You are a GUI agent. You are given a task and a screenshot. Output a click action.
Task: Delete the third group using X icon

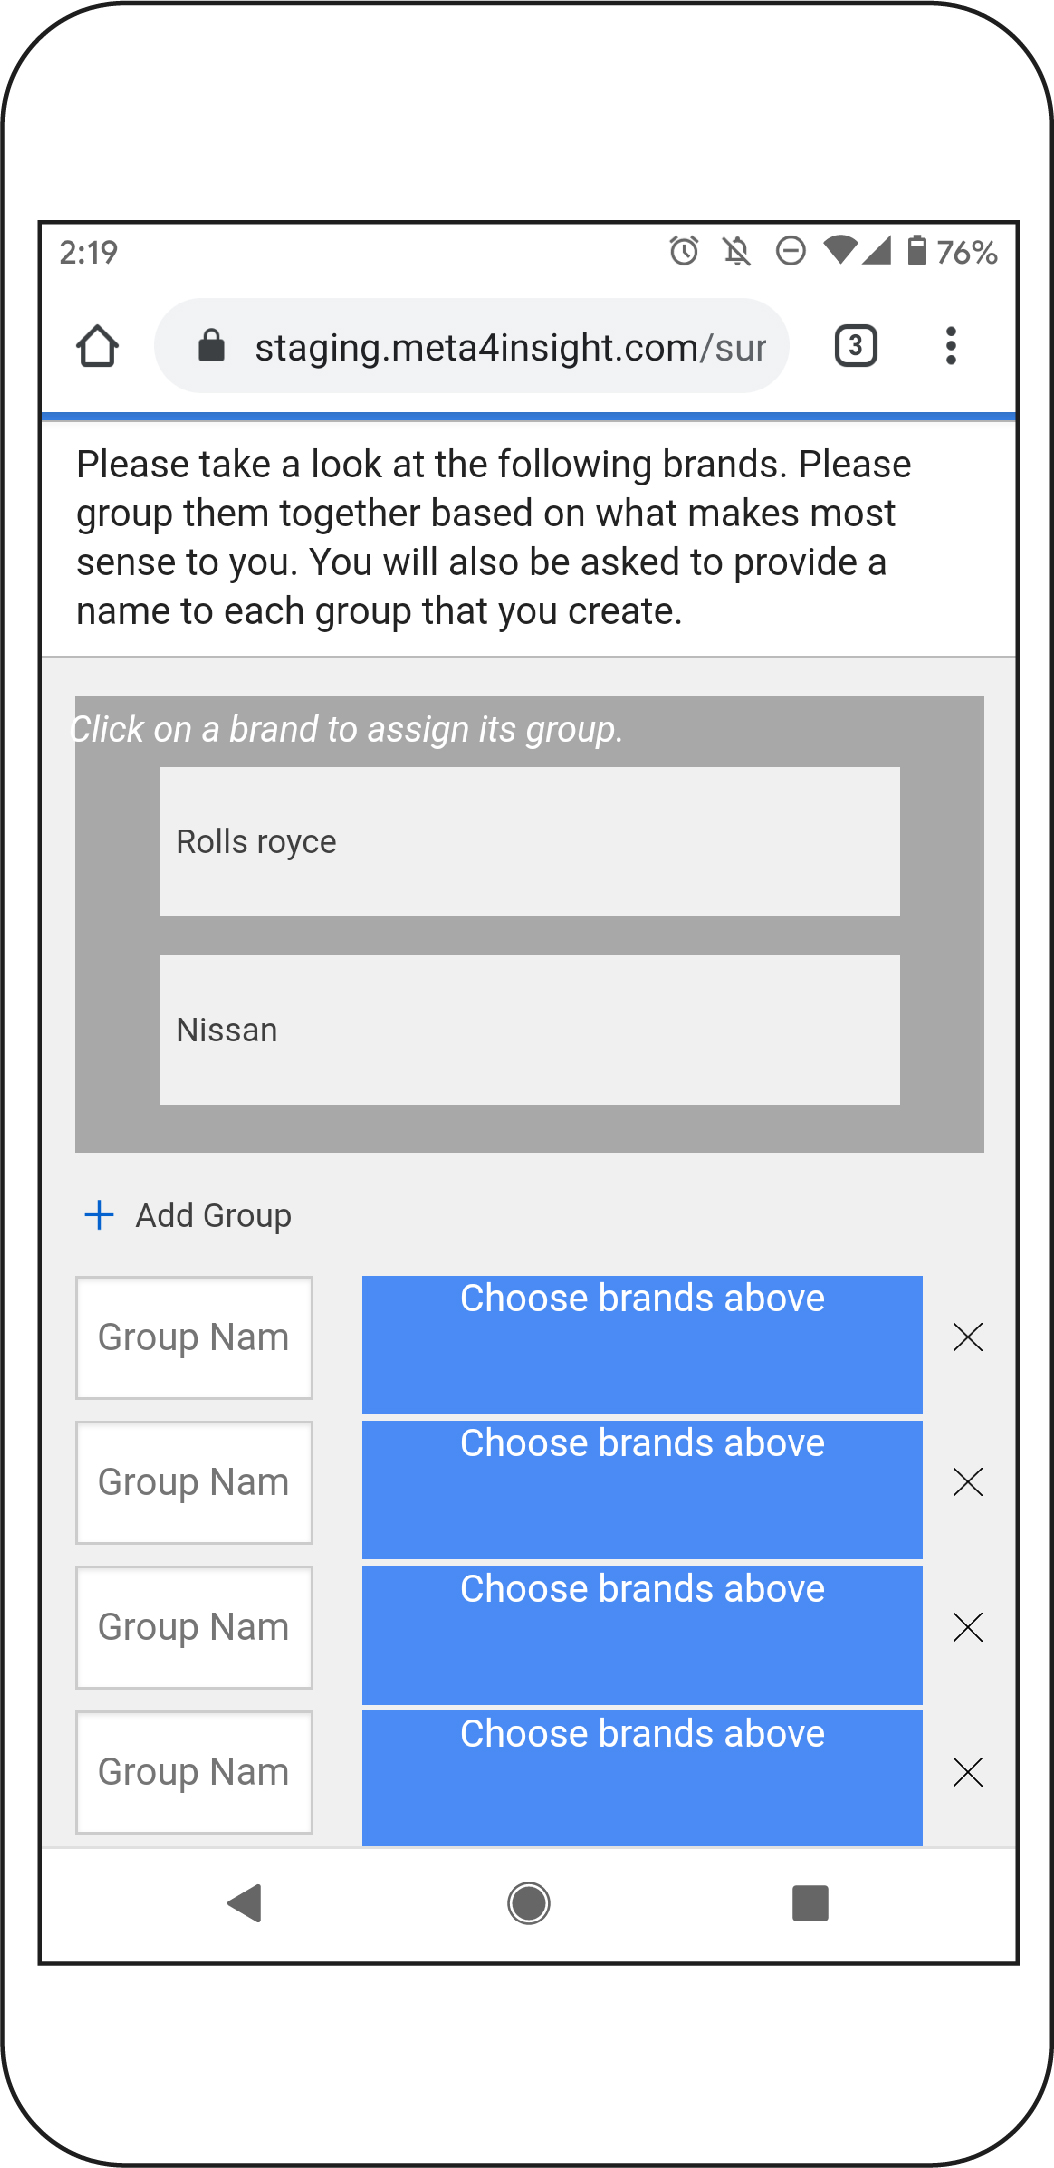click(x=968, y=1627)
